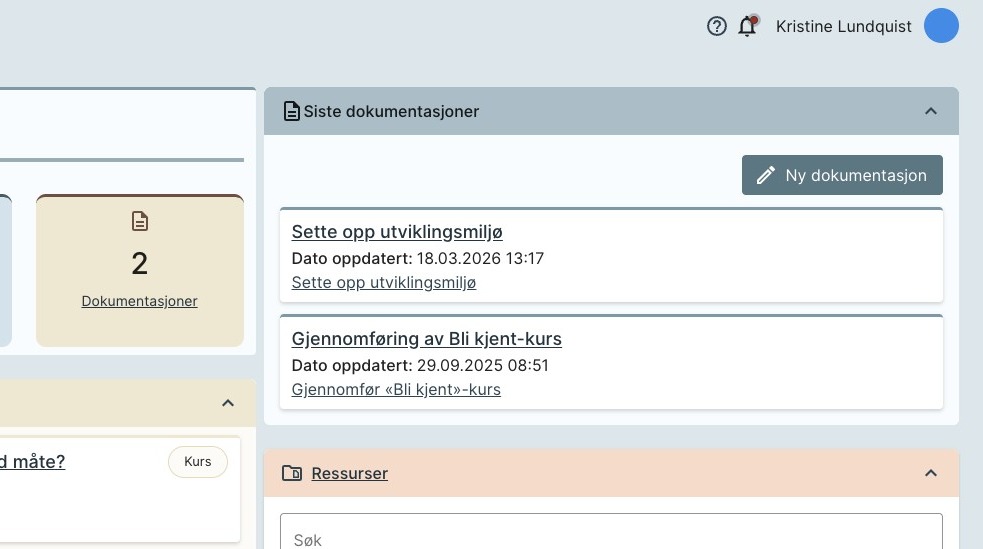Open the help question mark icon

(x=716, y=27)
